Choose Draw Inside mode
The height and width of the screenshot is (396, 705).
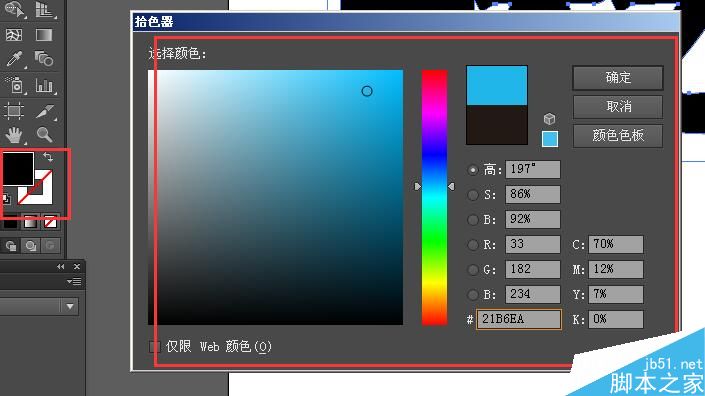click(50, 246)
